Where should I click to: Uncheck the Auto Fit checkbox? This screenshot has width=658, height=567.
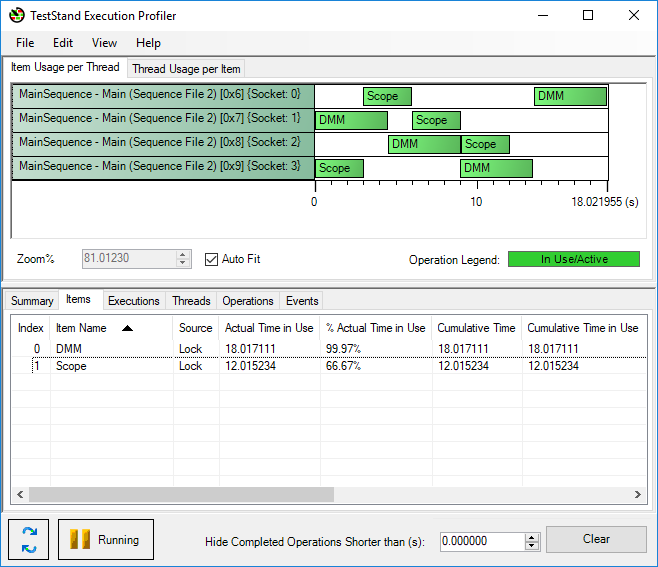coord(211,259)
